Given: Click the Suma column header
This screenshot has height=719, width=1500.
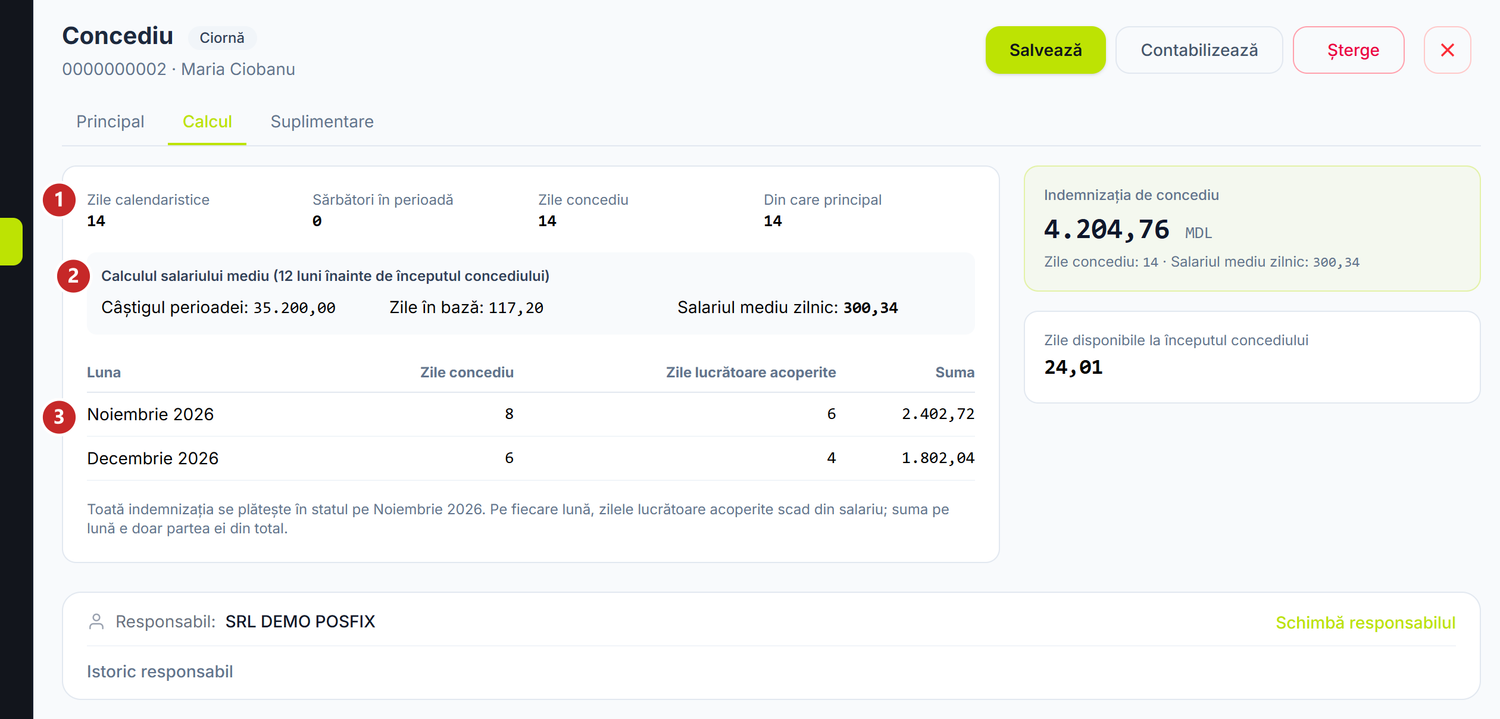Looking at the screenshot, I should [955, 372].
